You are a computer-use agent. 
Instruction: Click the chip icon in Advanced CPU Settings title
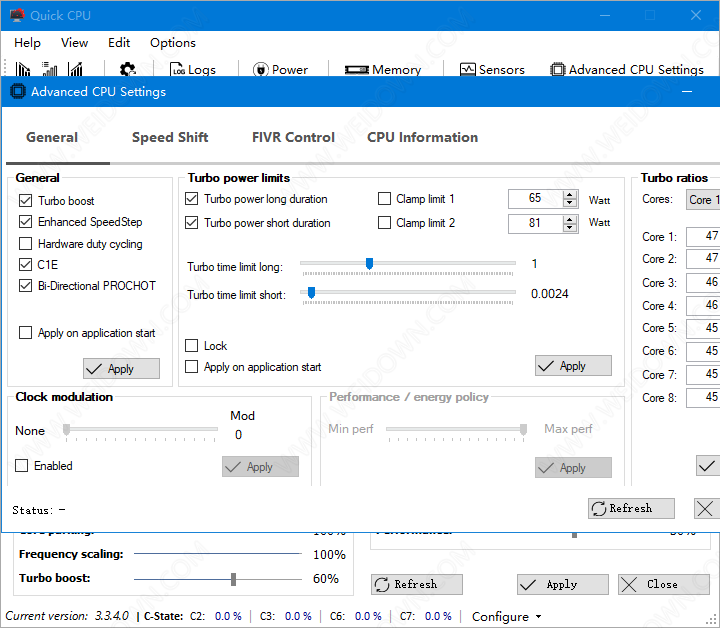click(x=18, y=91)
